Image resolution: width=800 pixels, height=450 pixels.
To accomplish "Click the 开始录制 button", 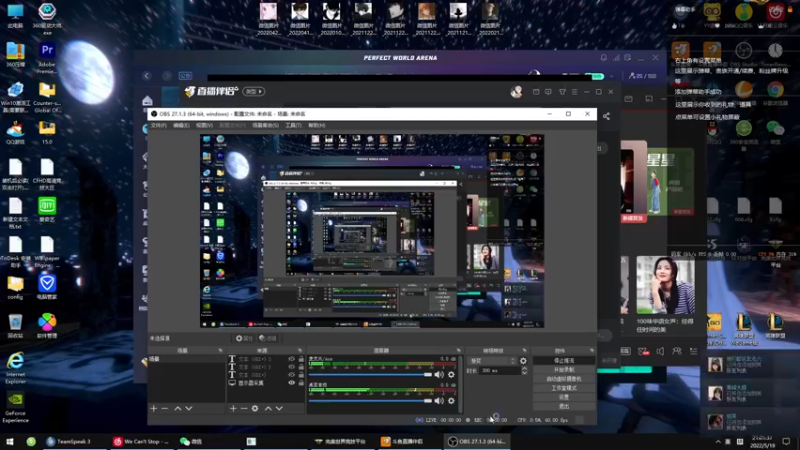I will click(x=564, y=370).
